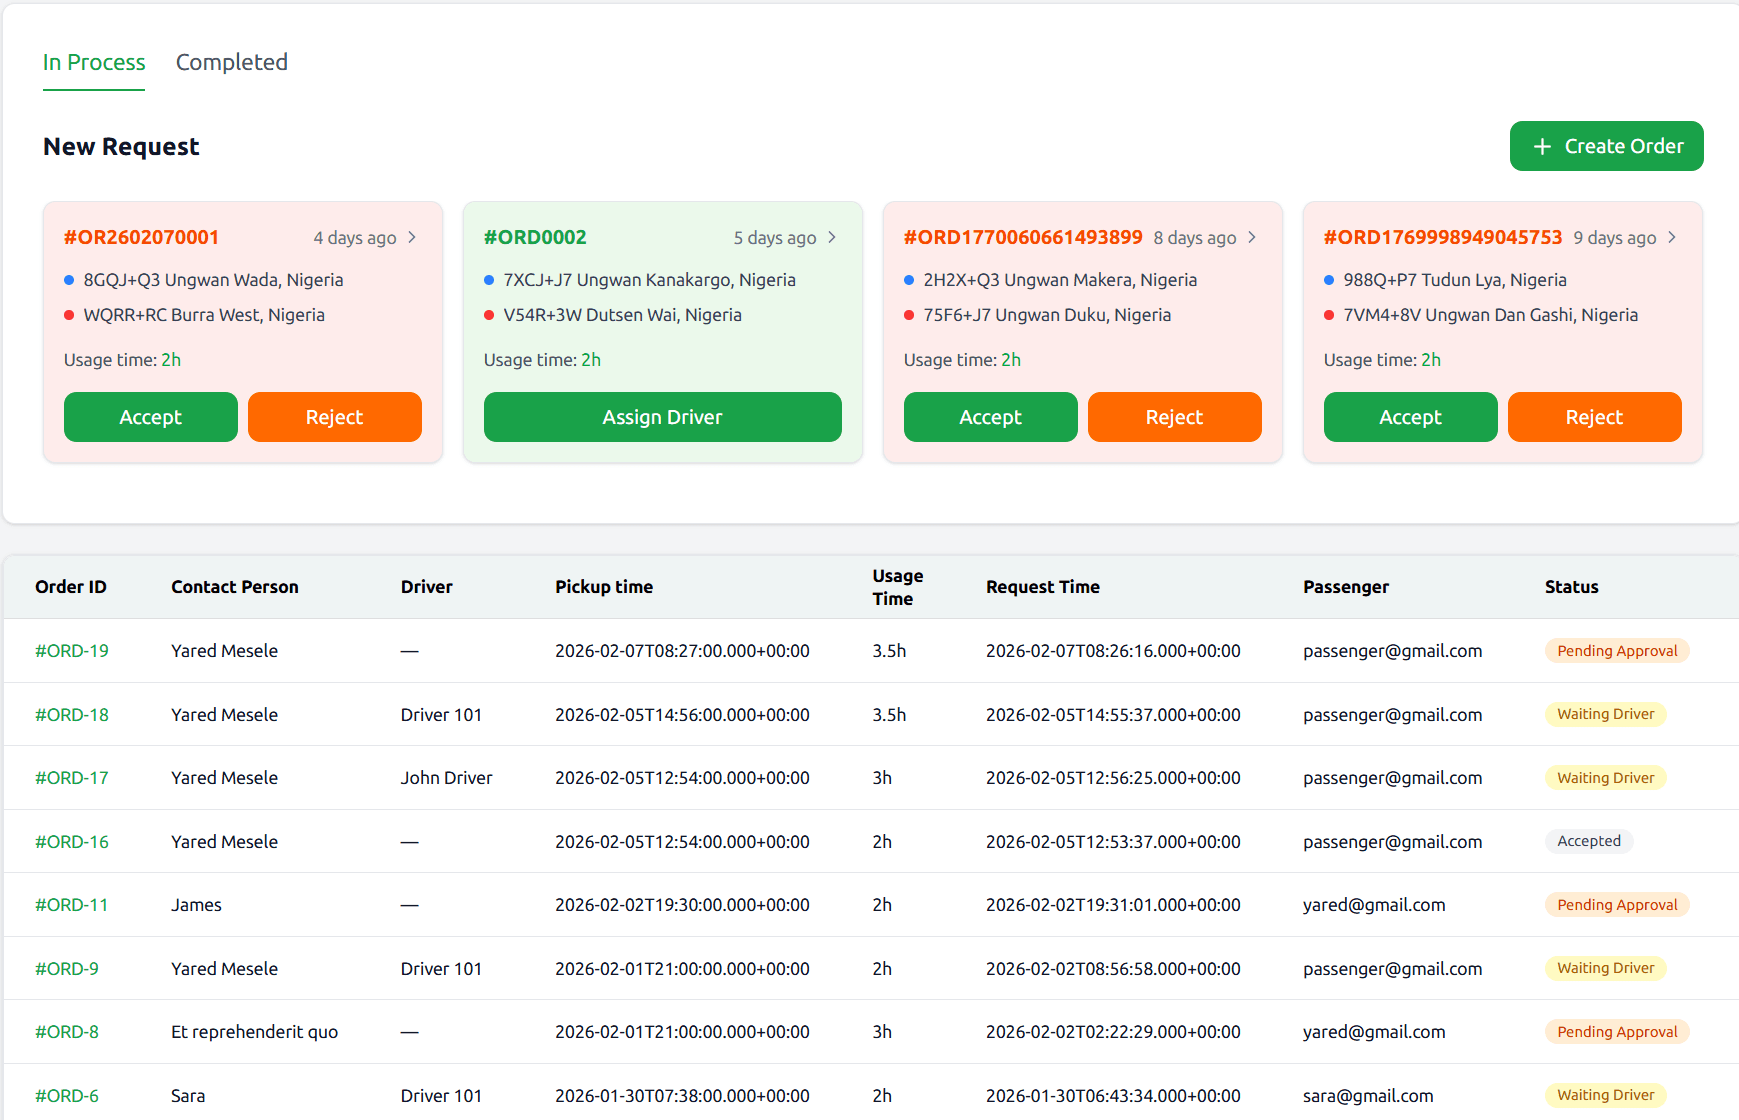
Task: Accept the Ungwan Makera pickup request
Action: tap(990, 417)
